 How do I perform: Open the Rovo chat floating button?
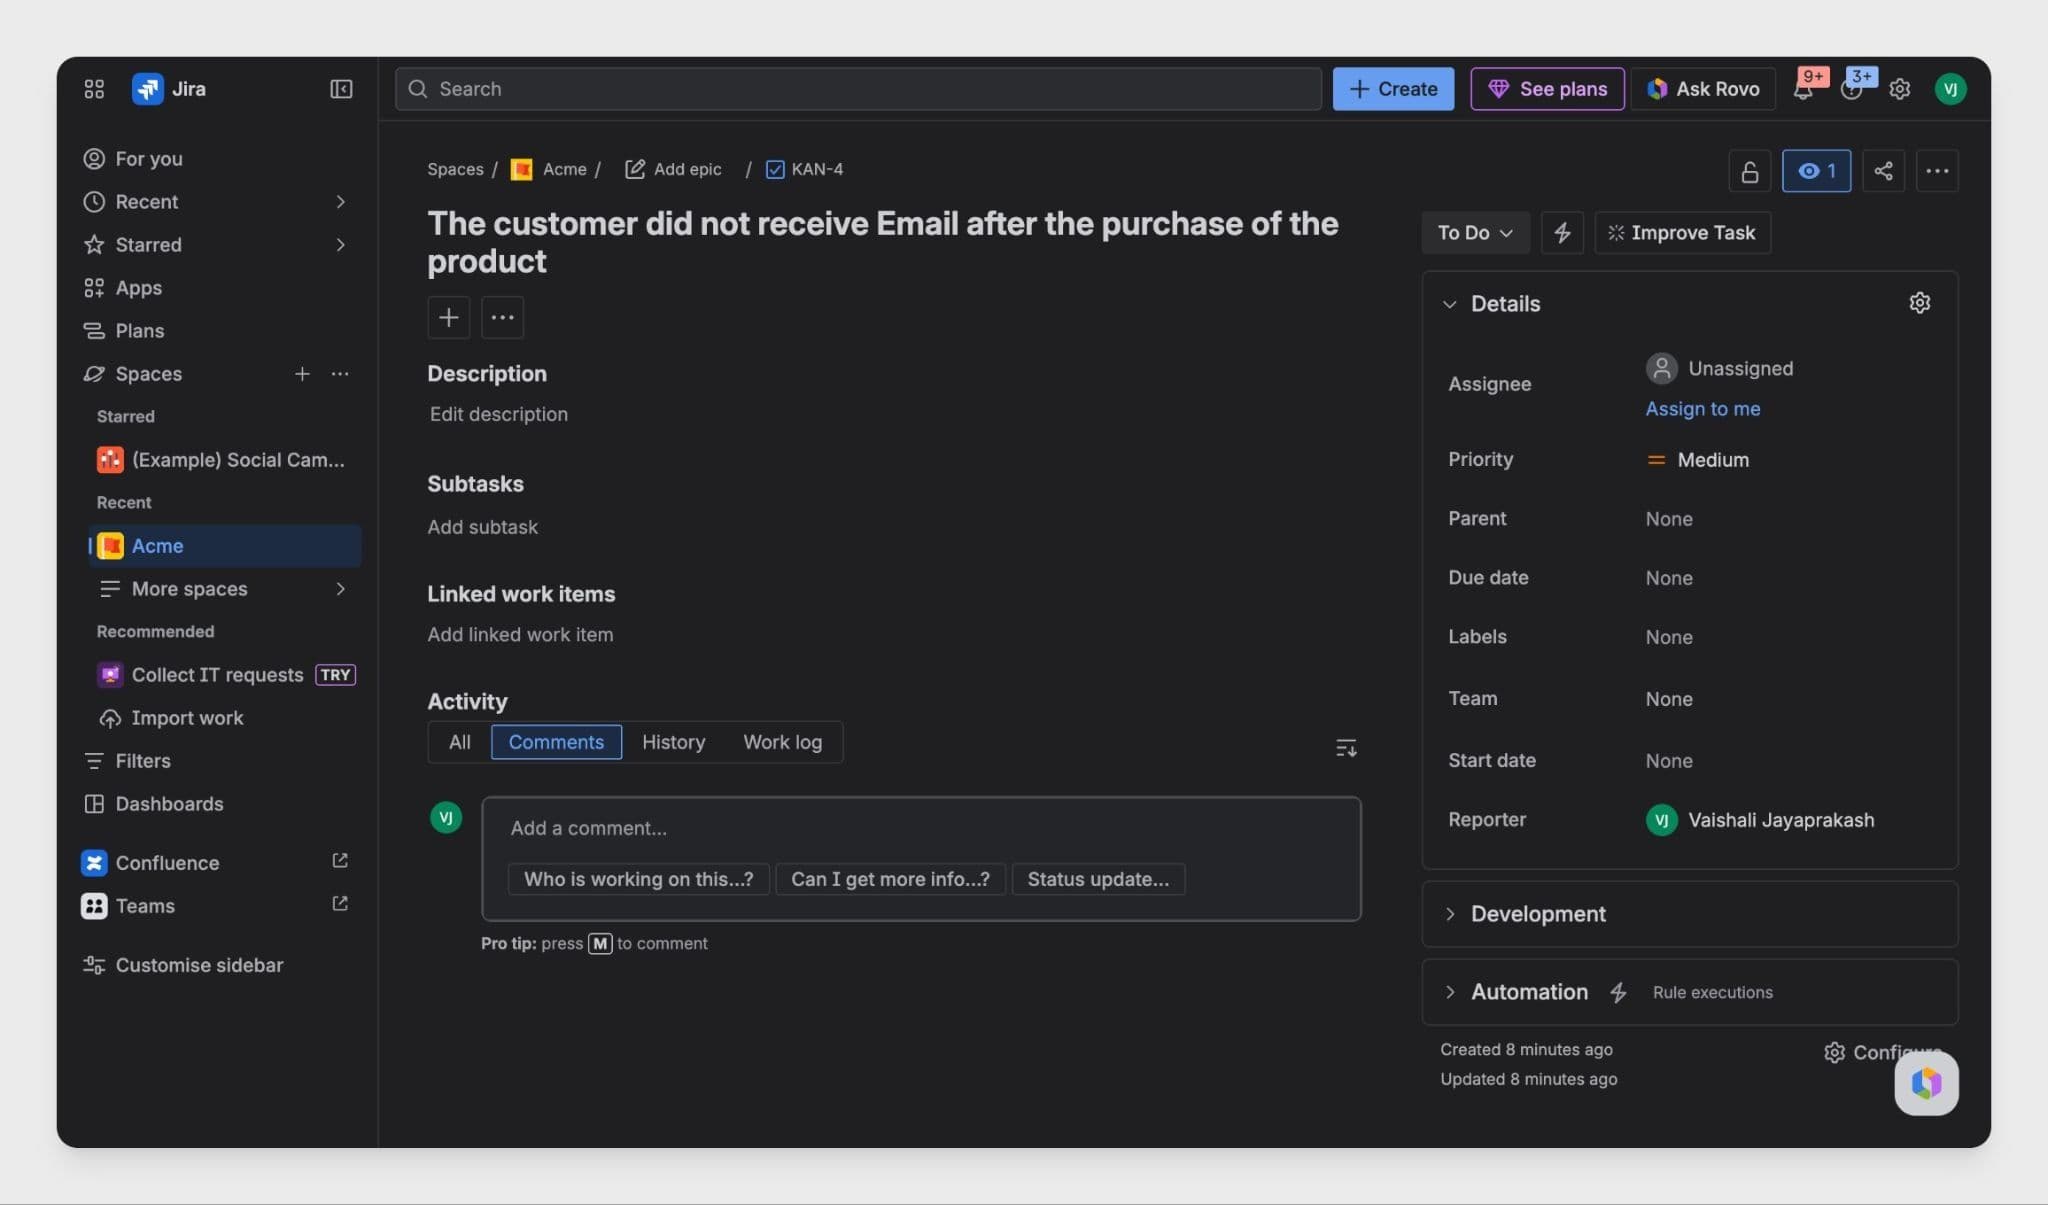pos(1925,1083)
